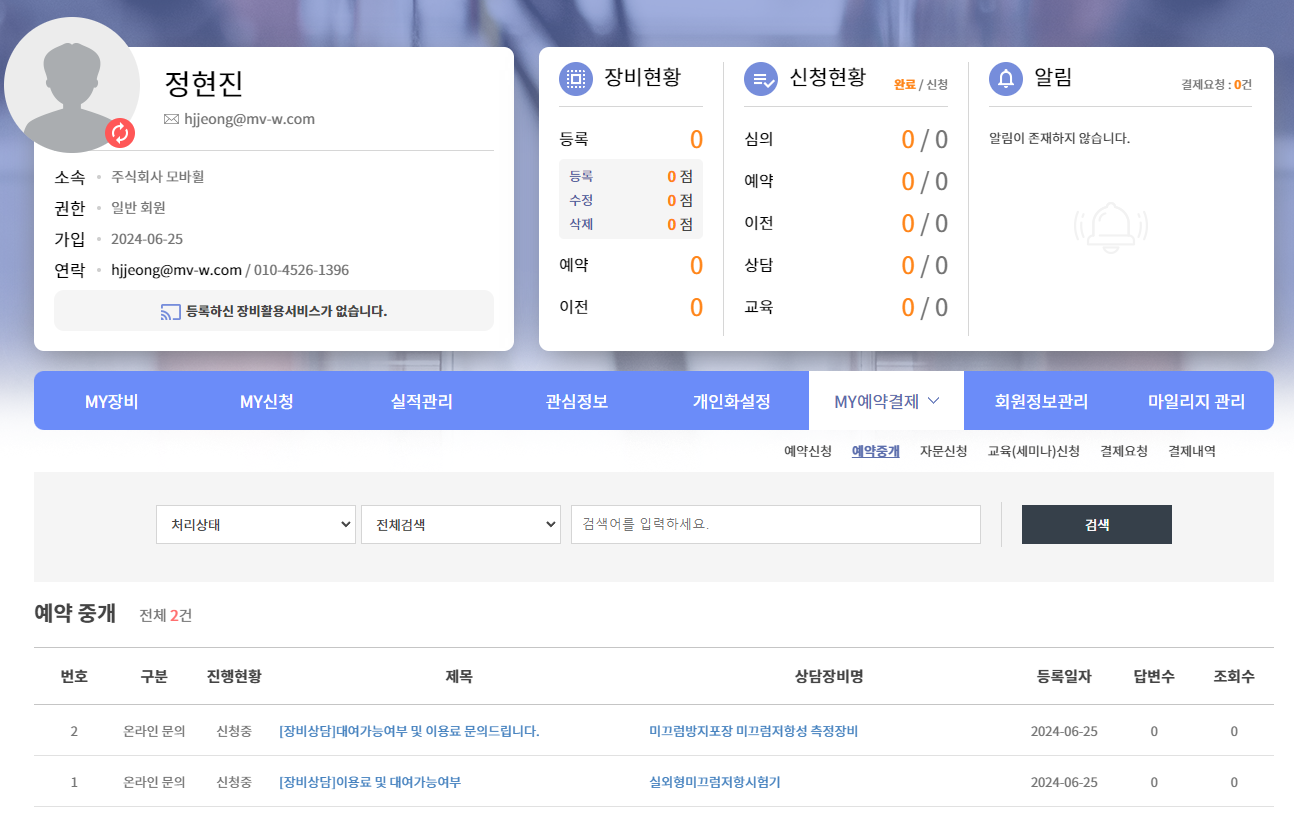Click the cast icon in equipment service notice
The width and height of the screenshot is (1294, 822).
[170, 312]
